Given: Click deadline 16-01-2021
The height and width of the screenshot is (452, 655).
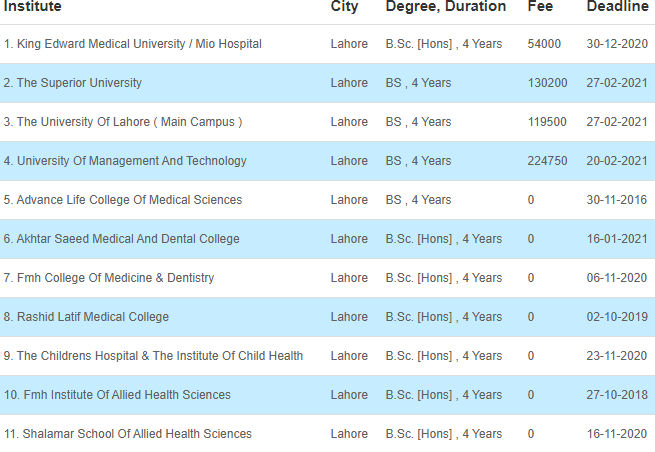Looking at the screenshot, I should pyautogui.click(x=617, y=239).
